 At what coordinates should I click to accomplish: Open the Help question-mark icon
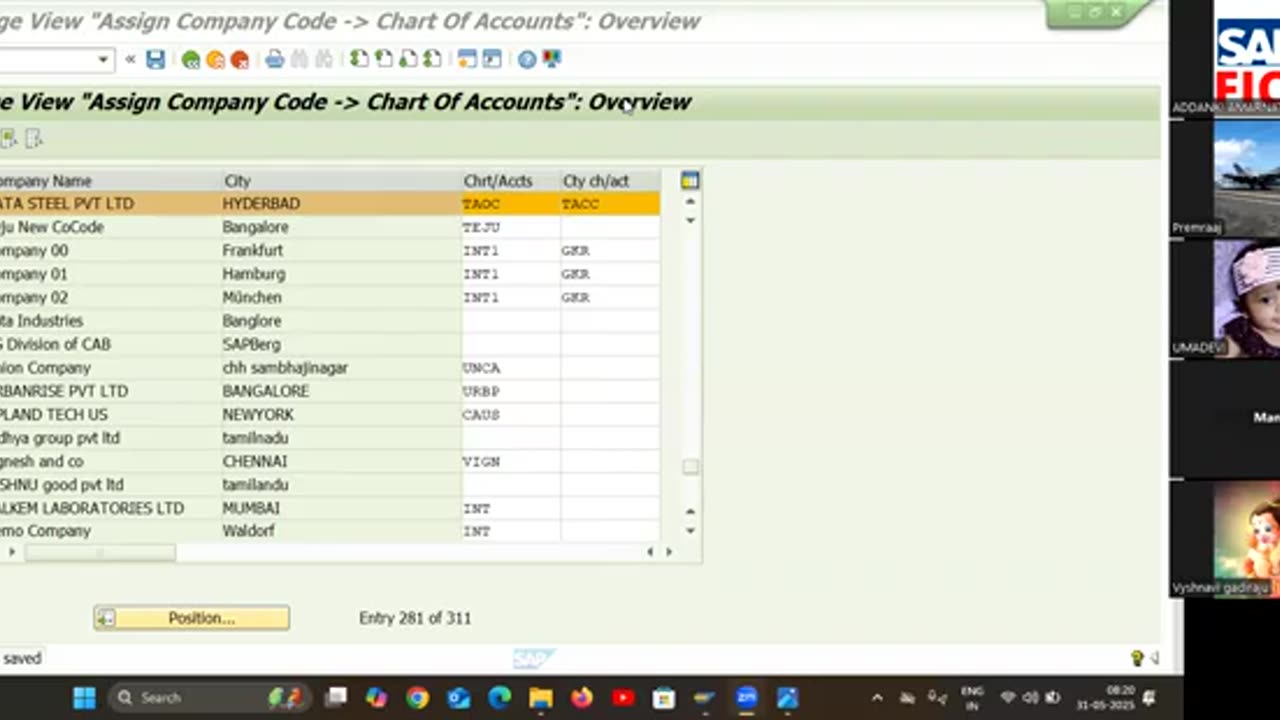click(527, 60)
